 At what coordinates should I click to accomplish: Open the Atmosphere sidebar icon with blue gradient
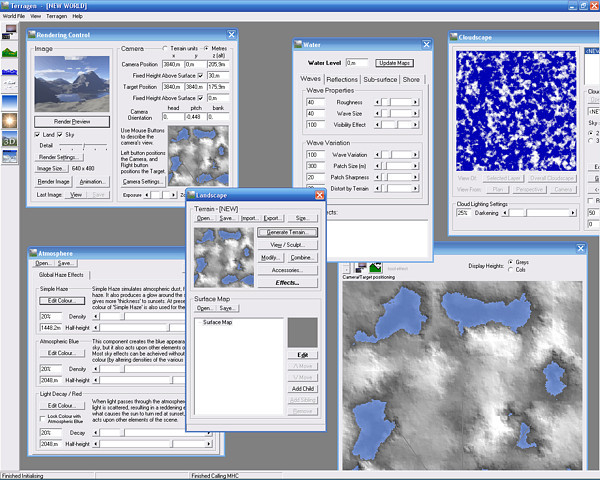10,103
